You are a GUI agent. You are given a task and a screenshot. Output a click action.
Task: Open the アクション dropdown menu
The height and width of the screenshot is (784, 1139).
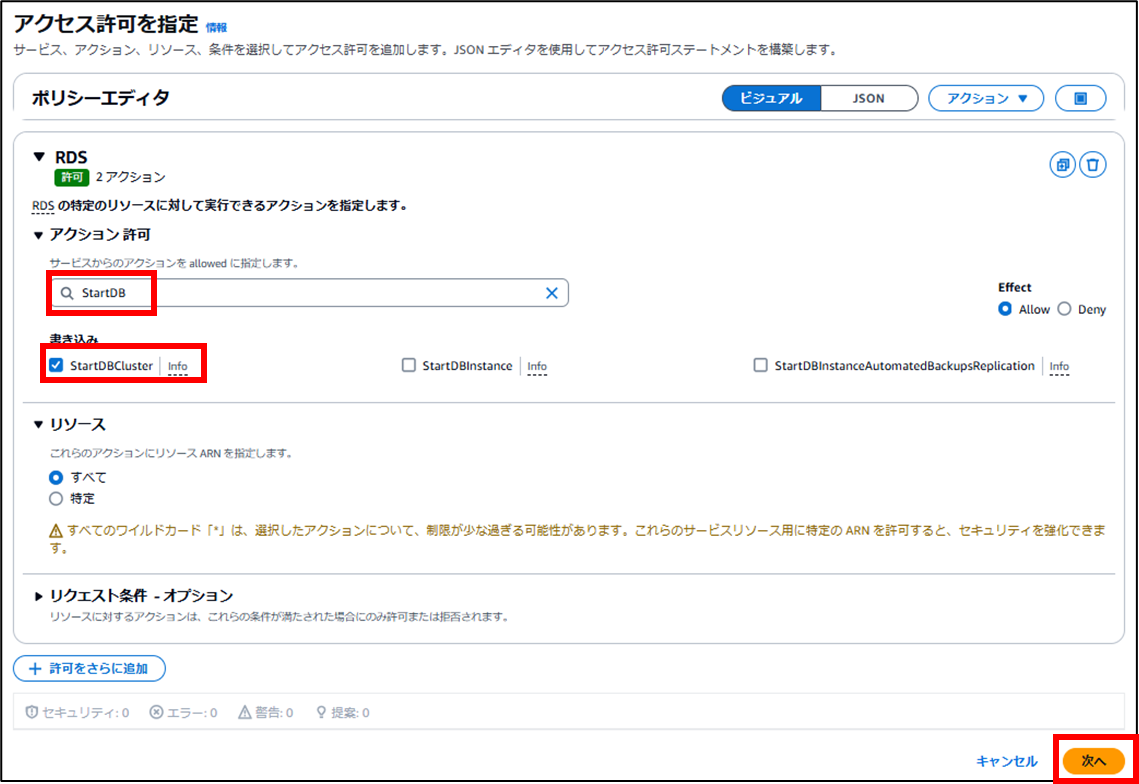coord(986,98)
